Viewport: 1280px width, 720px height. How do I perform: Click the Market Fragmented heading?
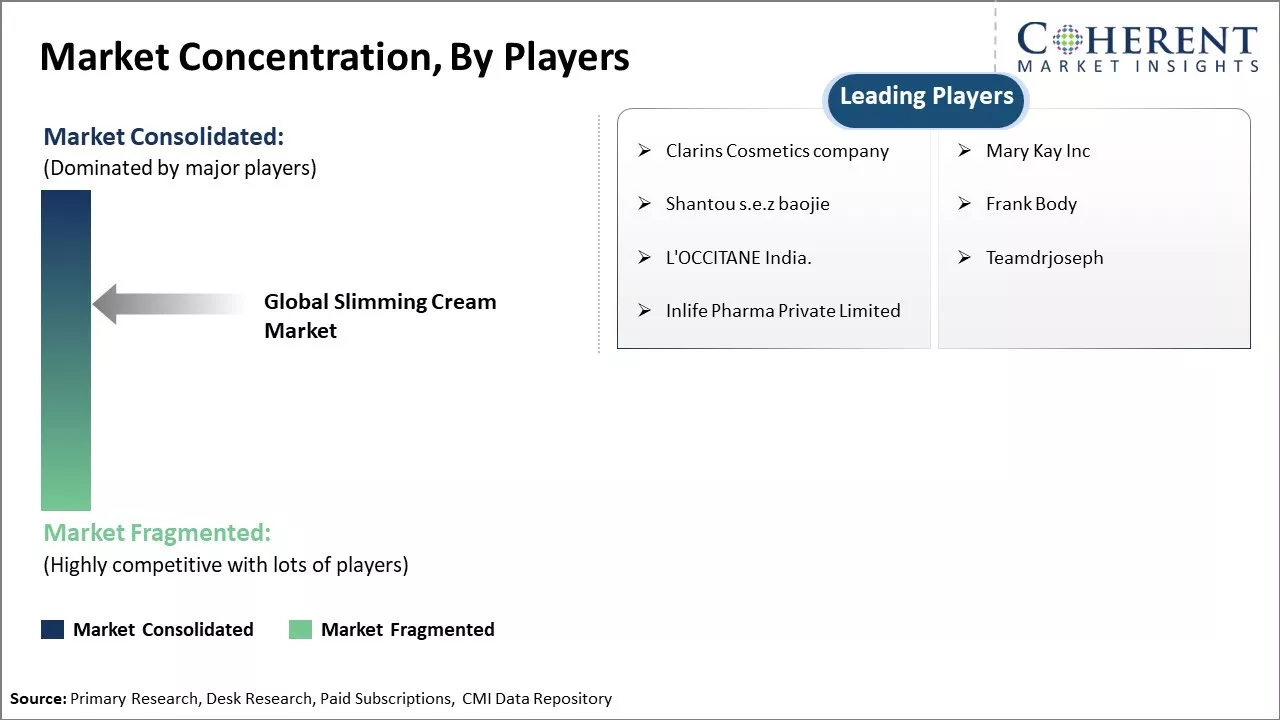click(157, 533)
